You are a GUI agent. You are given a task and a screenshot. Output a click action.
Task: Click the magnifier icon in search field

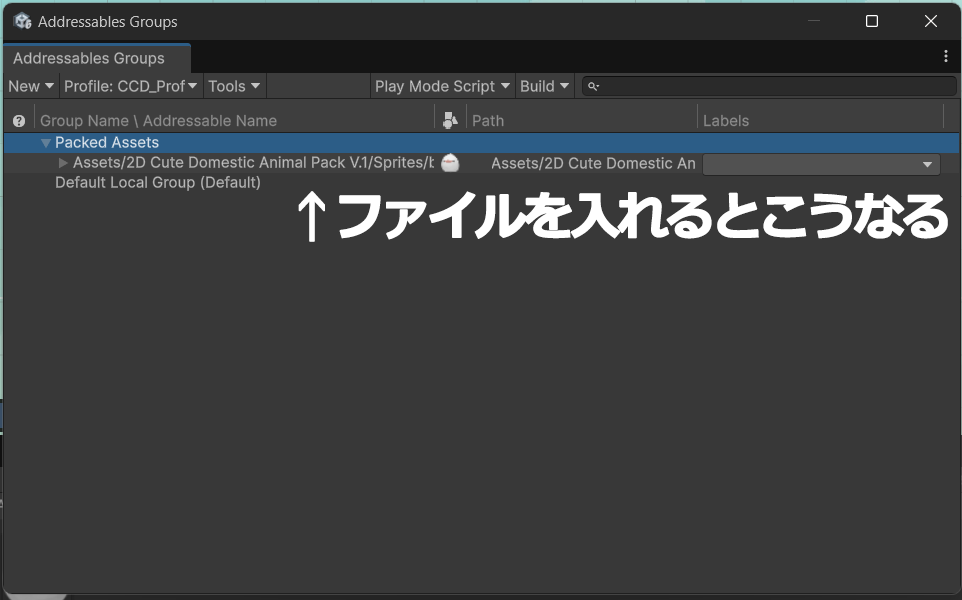(x=593, y=87)
